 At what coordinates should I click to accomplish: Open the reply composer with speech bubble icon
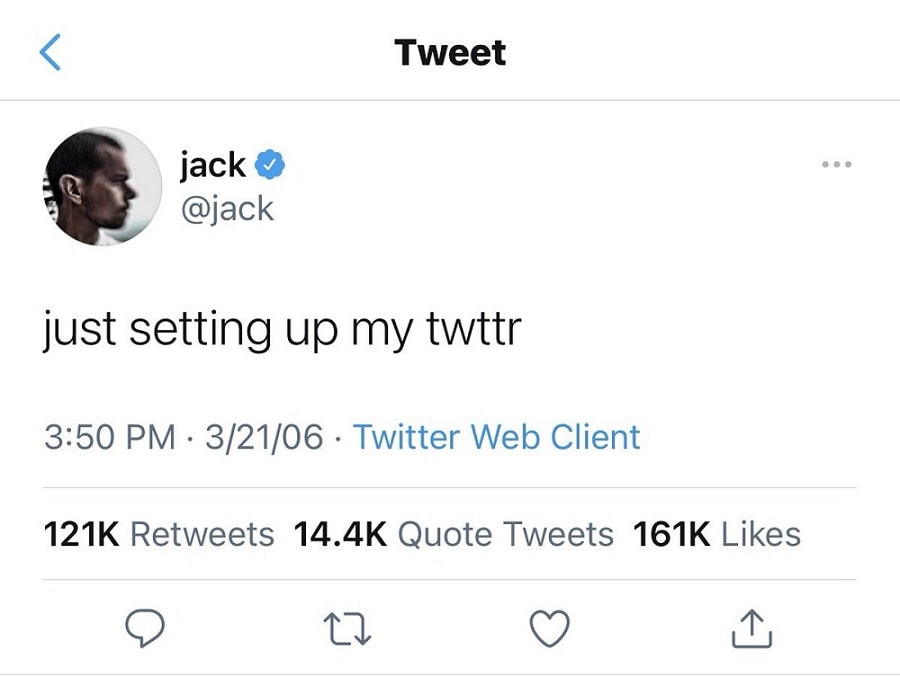[x=146, y=628]
